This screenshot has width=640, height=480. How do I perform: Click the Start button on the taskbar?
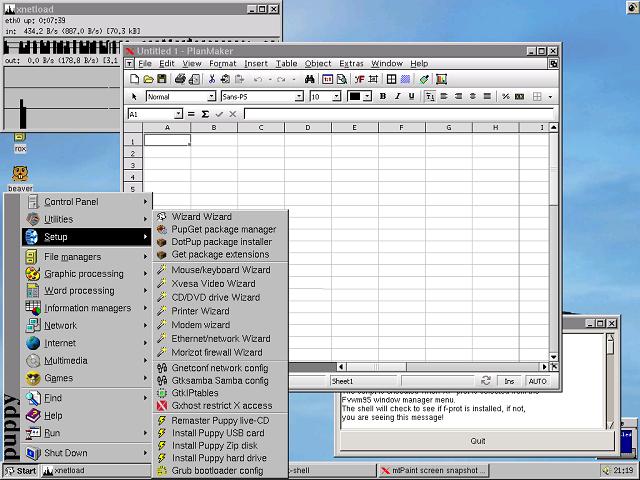20,471
